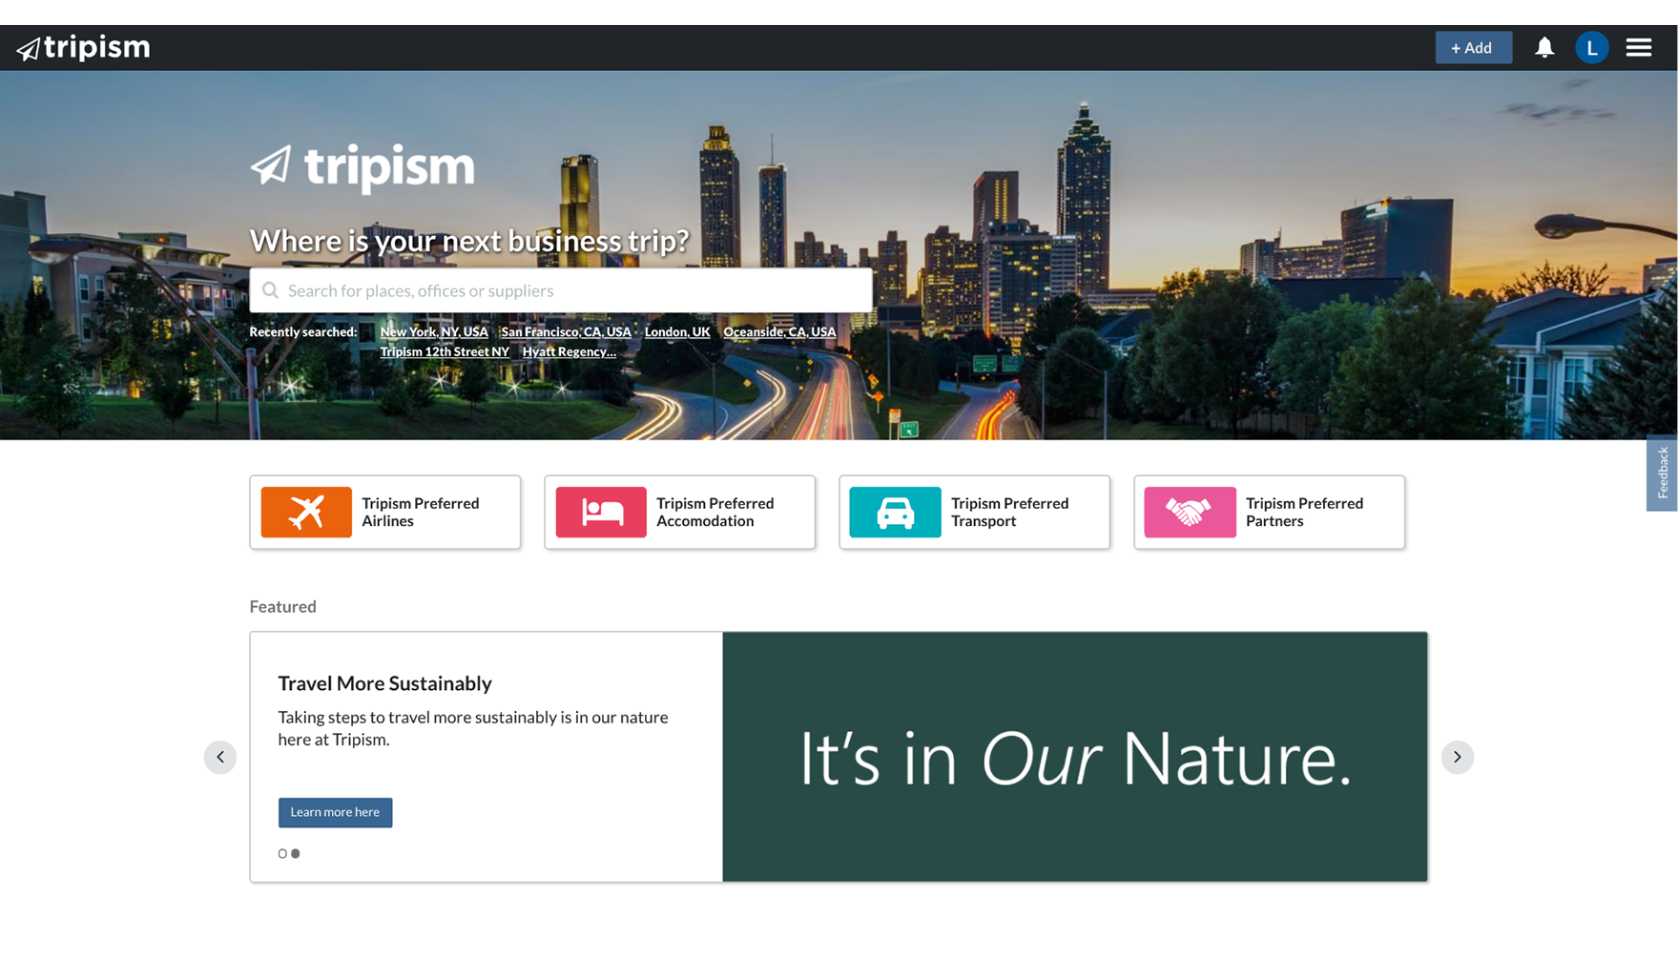The image size is (1680, 958).
Task: Select the second carousel dot
Action: pyautogui.click(x=295, y=854)
